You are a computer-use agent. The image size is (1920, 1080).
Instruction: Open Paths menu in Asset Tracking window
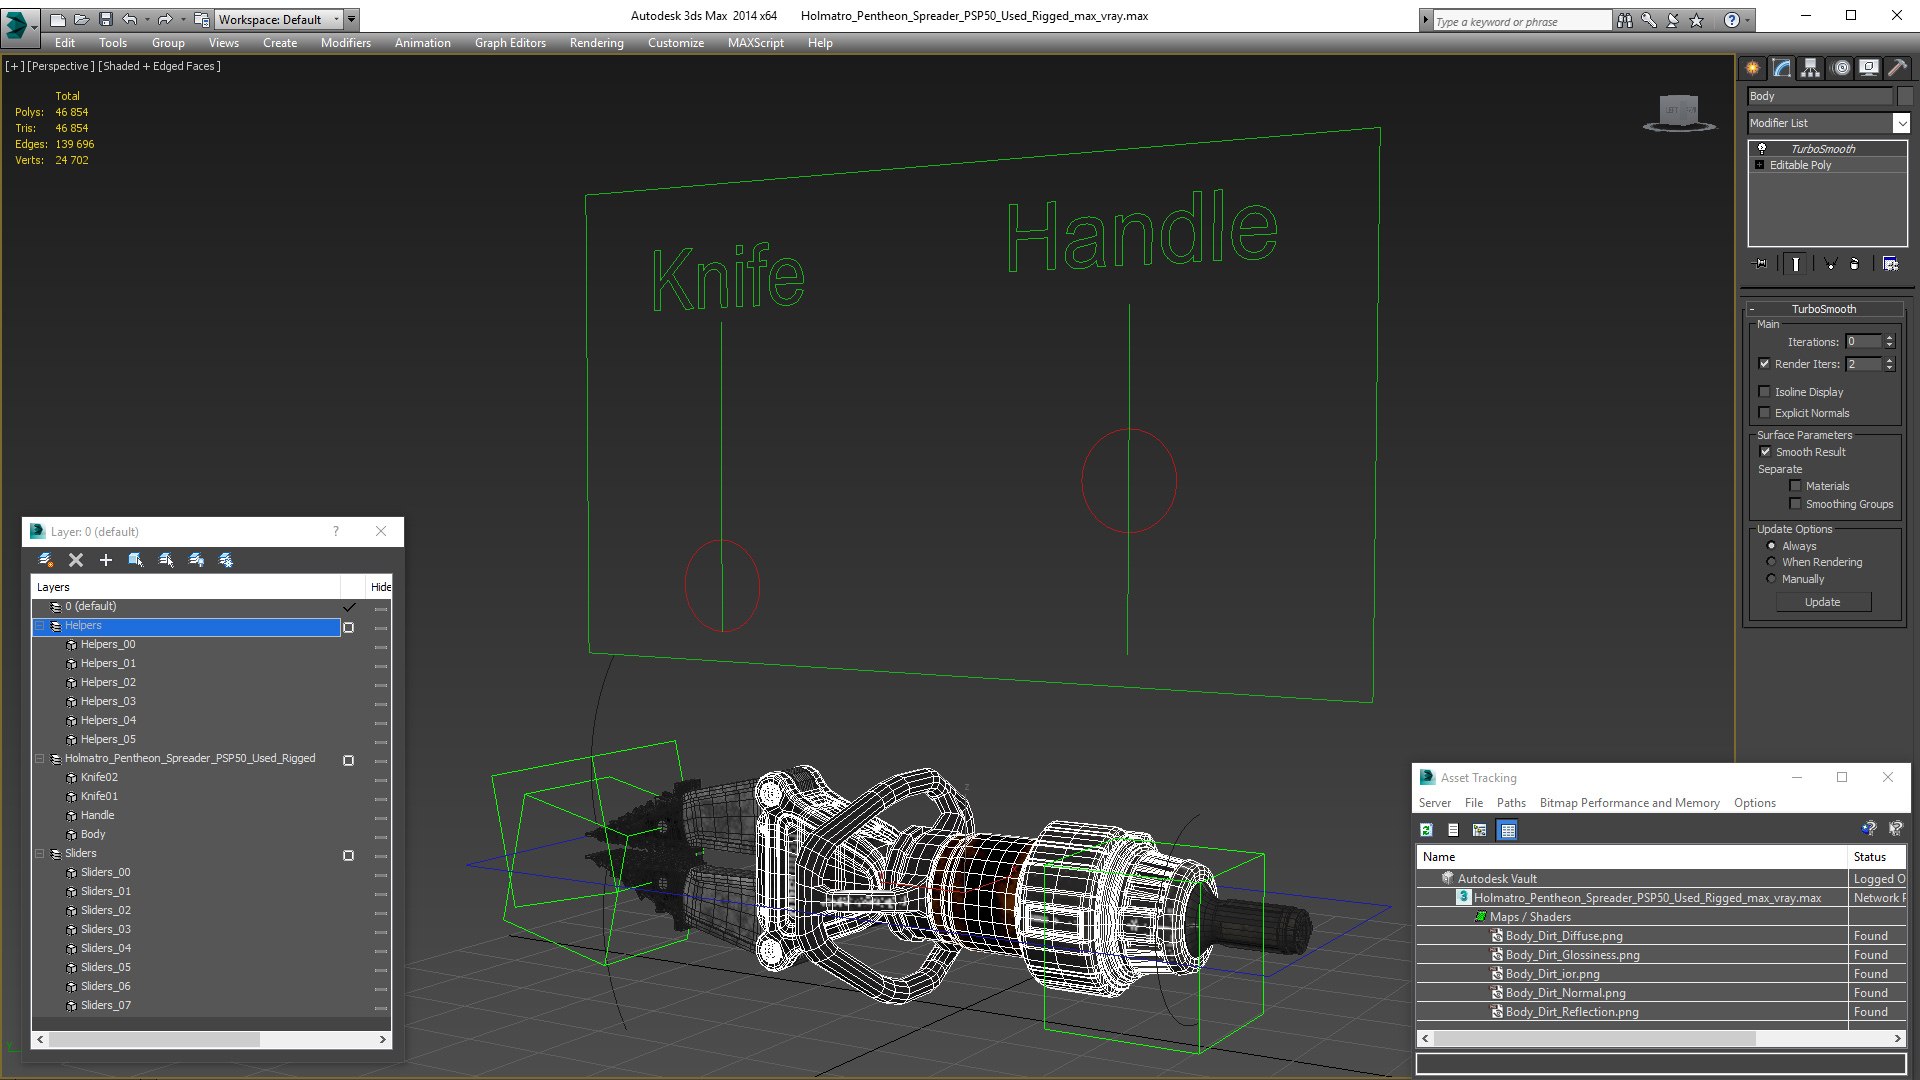tap(1511, 803)
